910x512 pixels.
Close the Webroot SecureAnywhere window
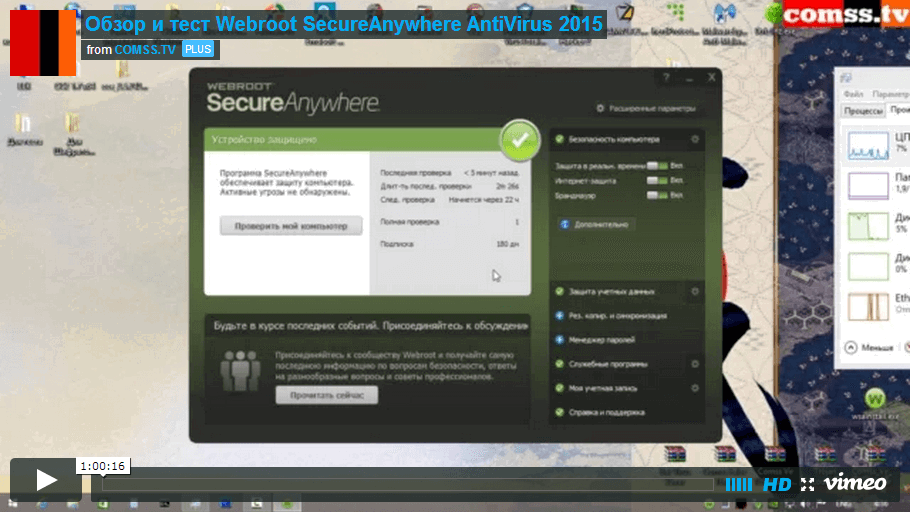(x=712, y=77)
